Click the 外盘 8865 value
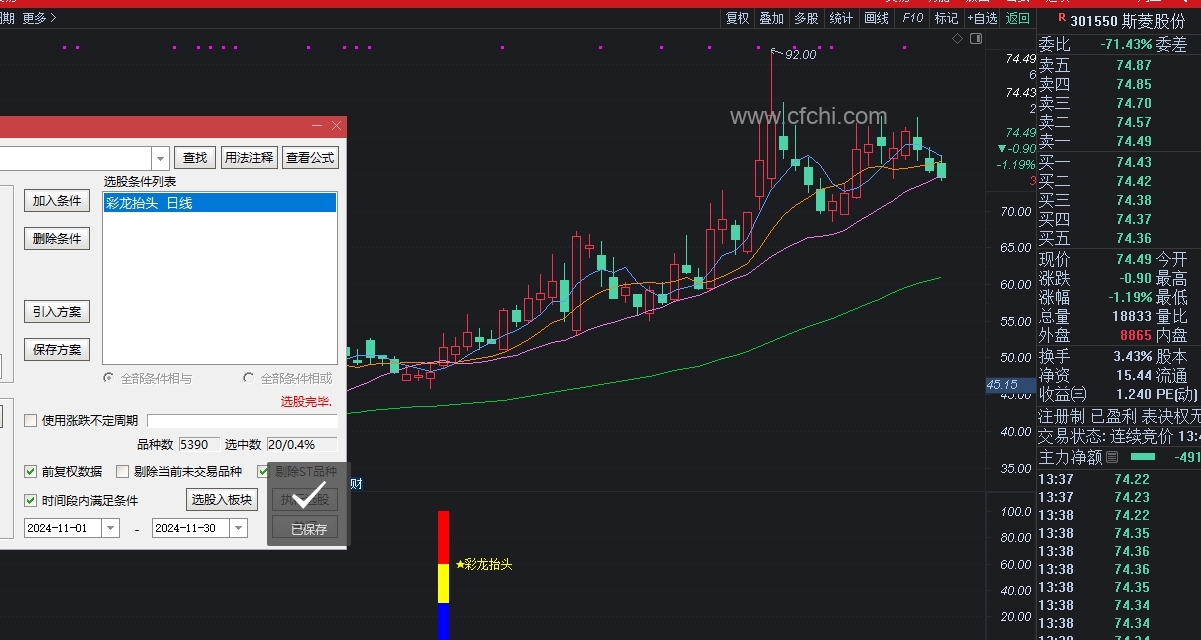This screenshot has height=640, width=1201. 1135,336
